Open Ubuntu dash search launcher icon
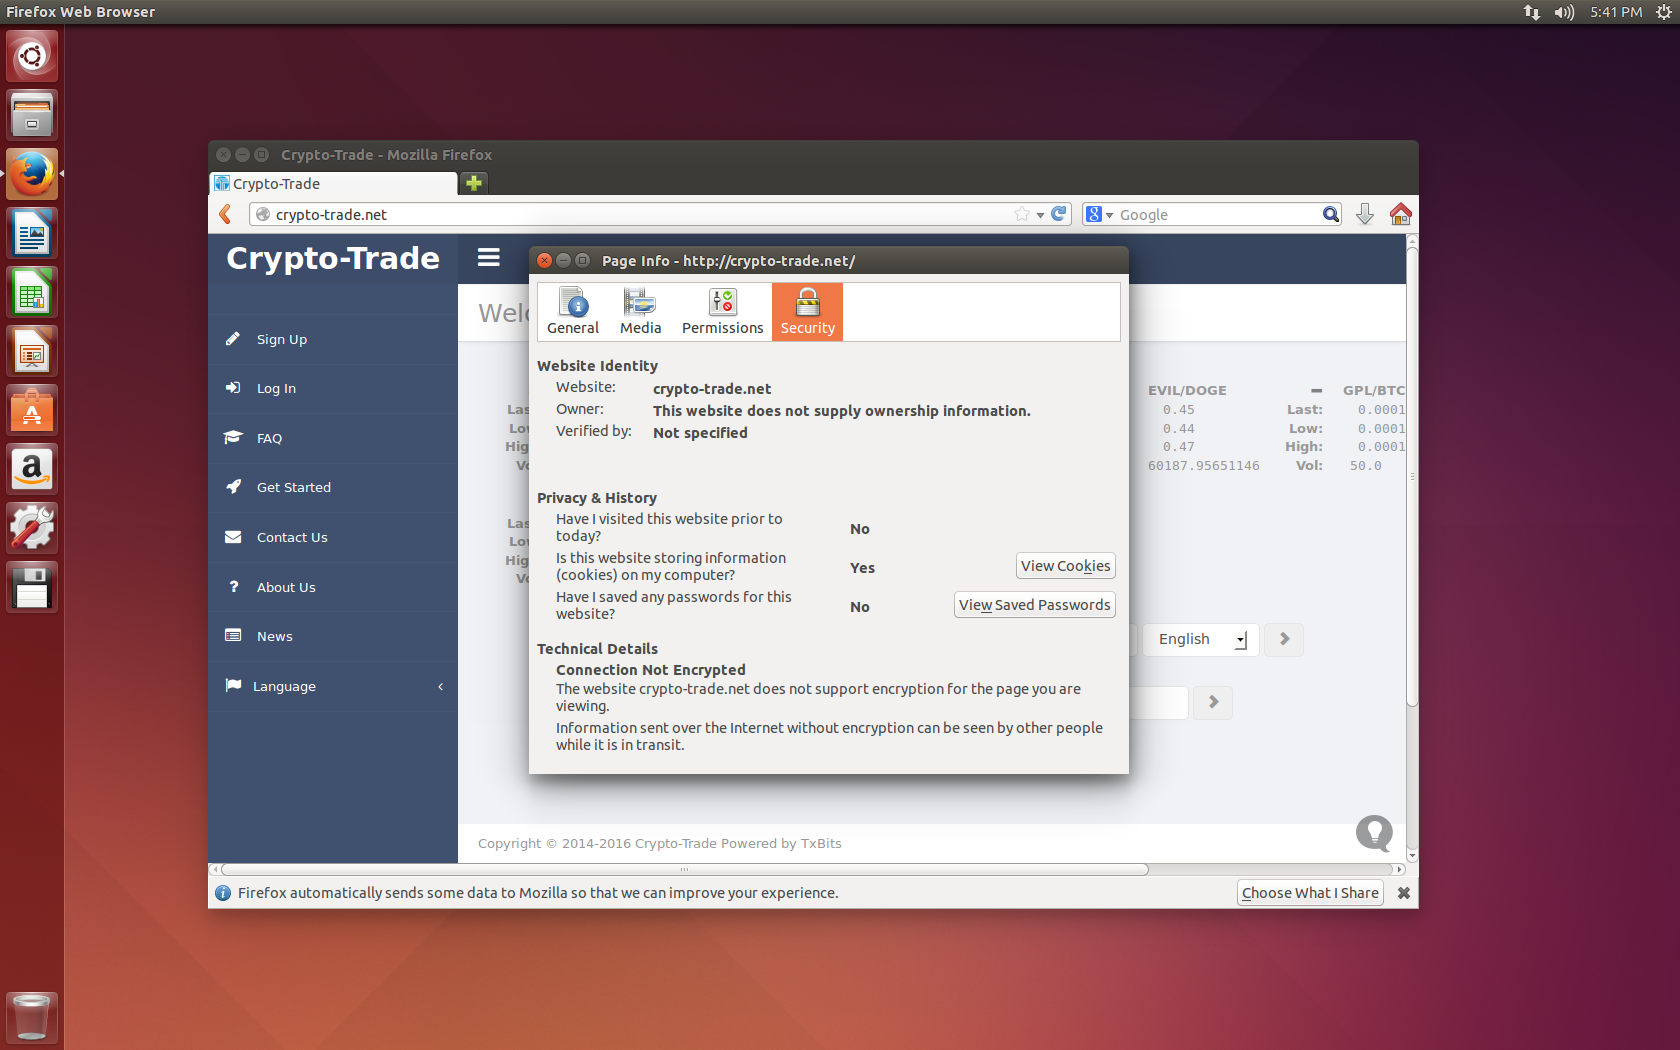Screen dimensions: 1680x1050 click(32, 55)
